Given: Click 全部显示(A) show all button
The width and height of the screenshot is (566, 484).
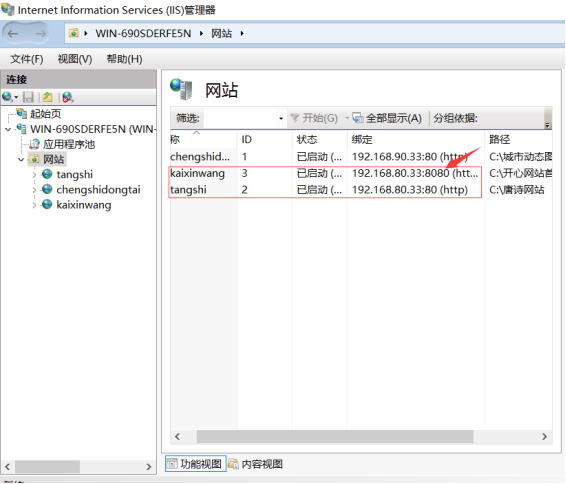Looking at the screenshot, I should pyautogui.click(x=387, y=118).
